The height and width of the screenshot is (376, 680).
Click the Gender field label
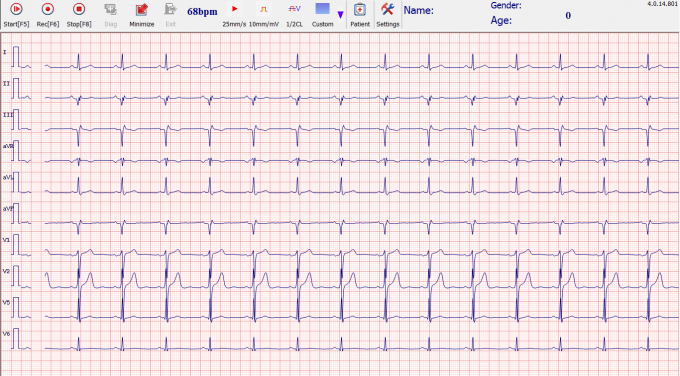pyautogui.click(x=506, y=6)
